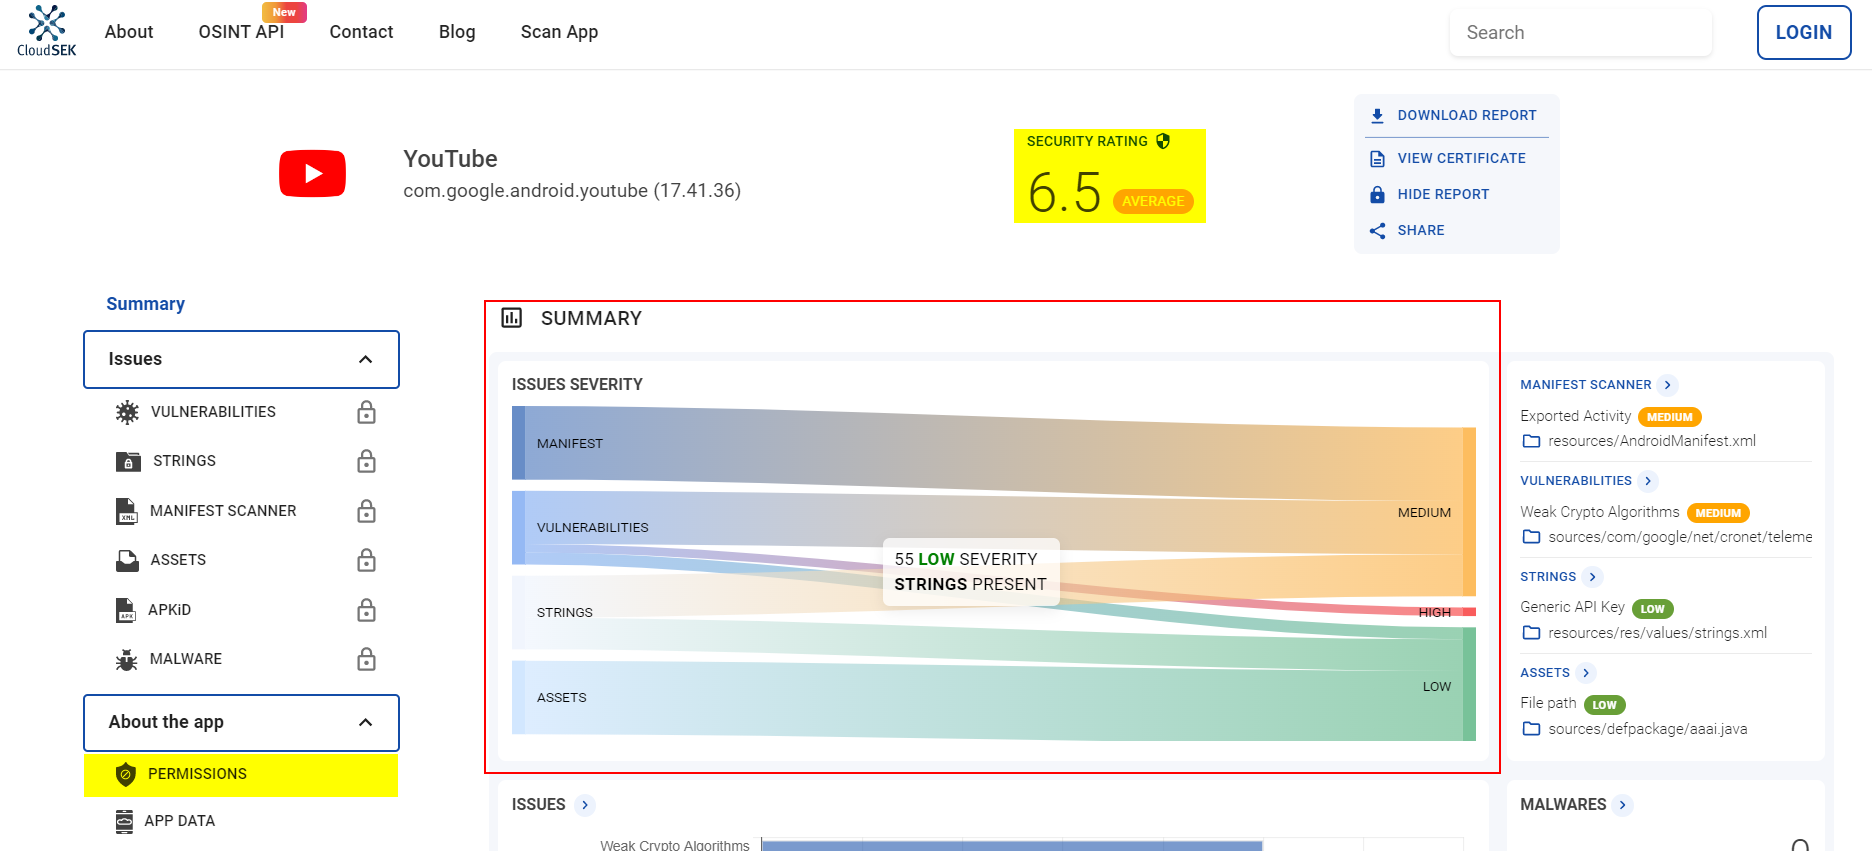Viewport: 1872px width, 851px height.
Task: Click the Assets icon in sidebar
Action: (x=127, y=560)
